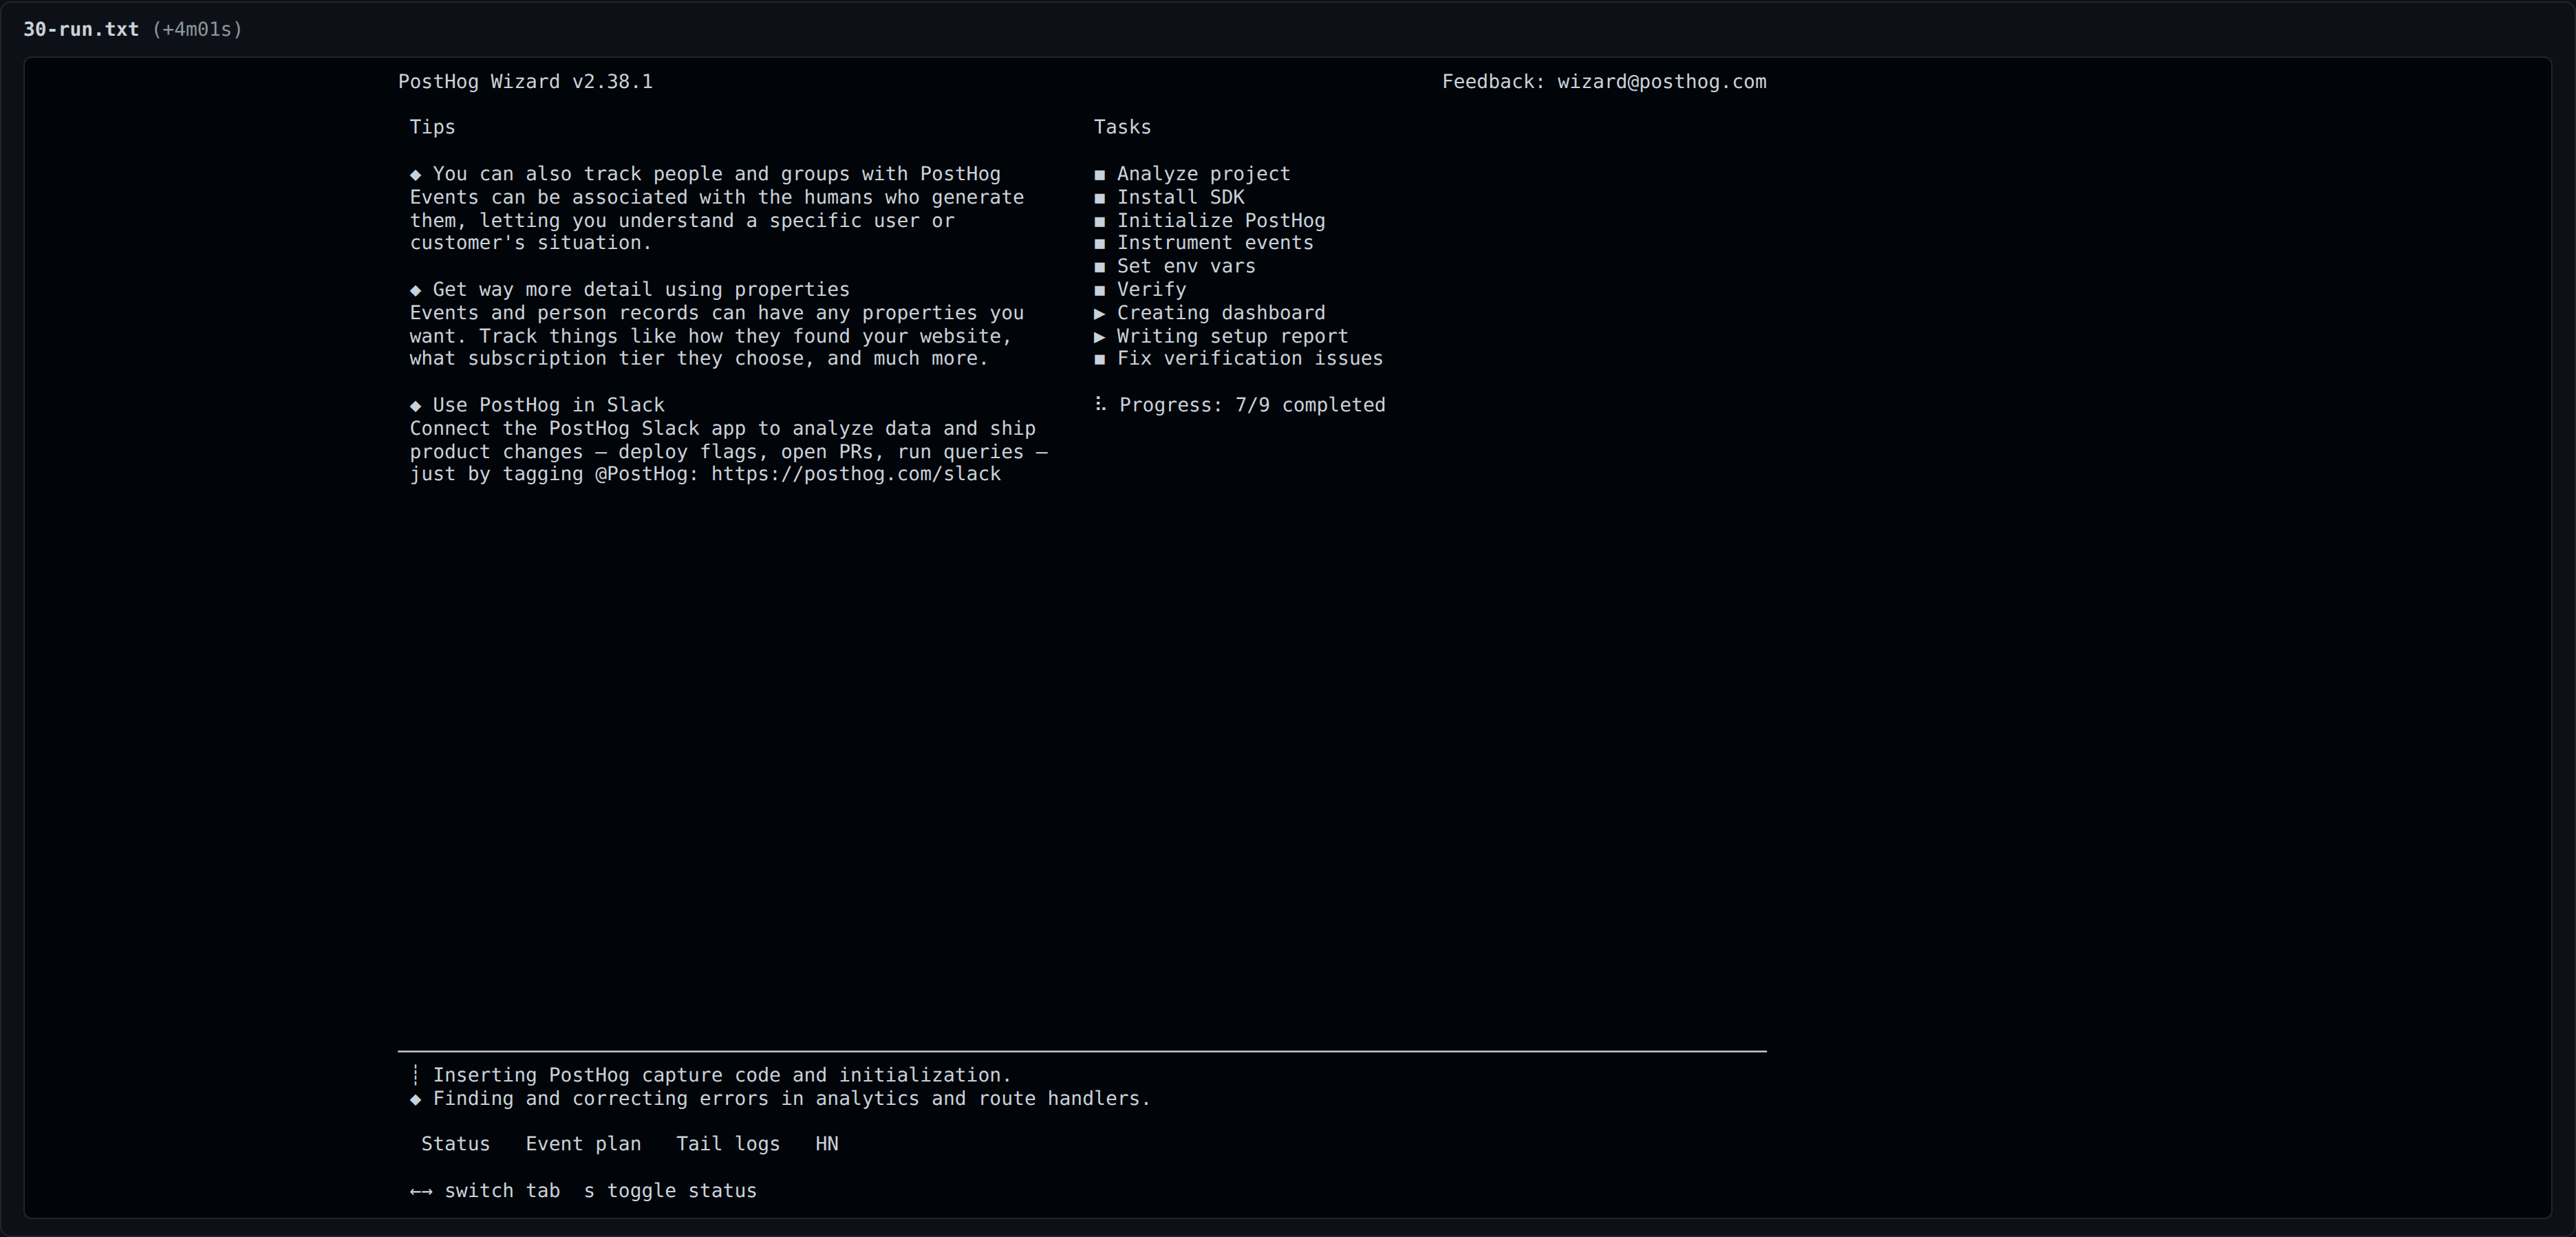Click the 'Fix verification issues' task row

pyautogui.click(x=1238, y=358)
